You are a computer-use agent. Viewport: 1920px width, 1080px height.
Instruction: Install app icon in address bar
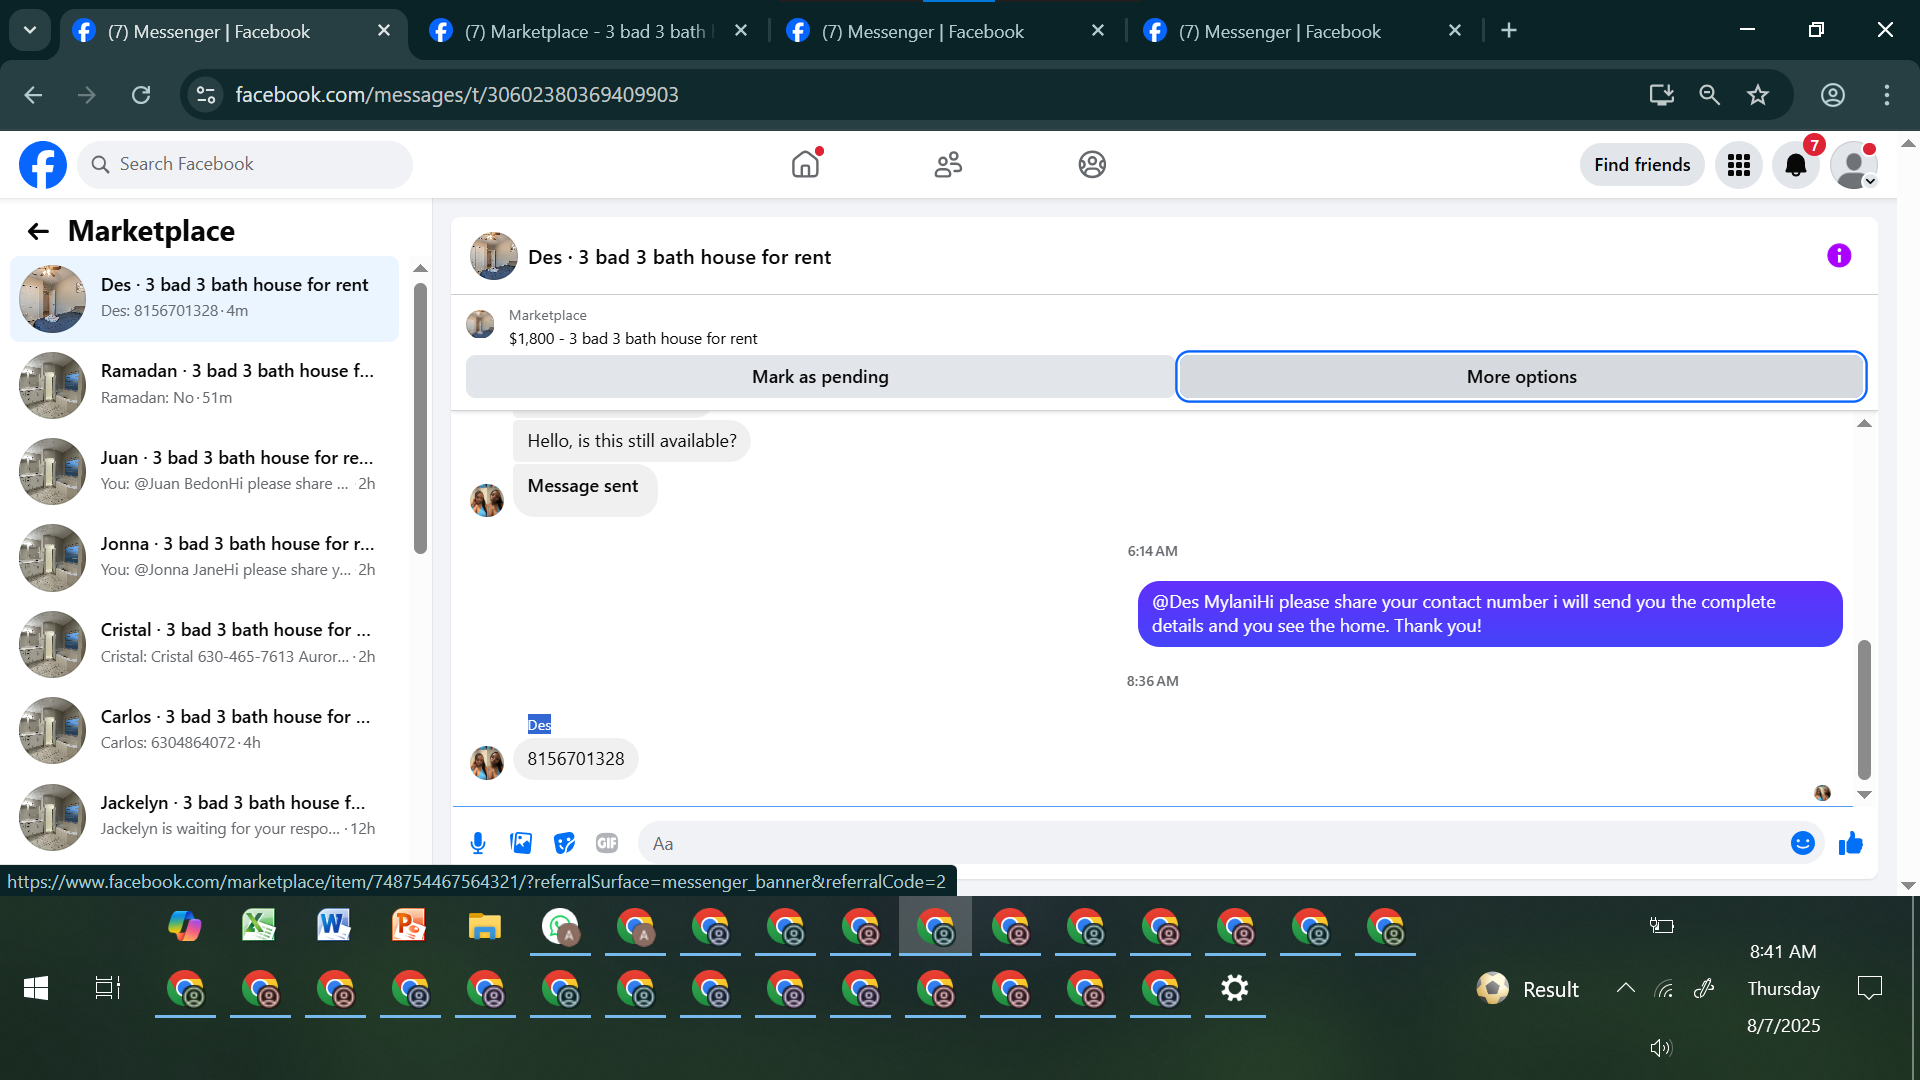tap(1661, 95)
